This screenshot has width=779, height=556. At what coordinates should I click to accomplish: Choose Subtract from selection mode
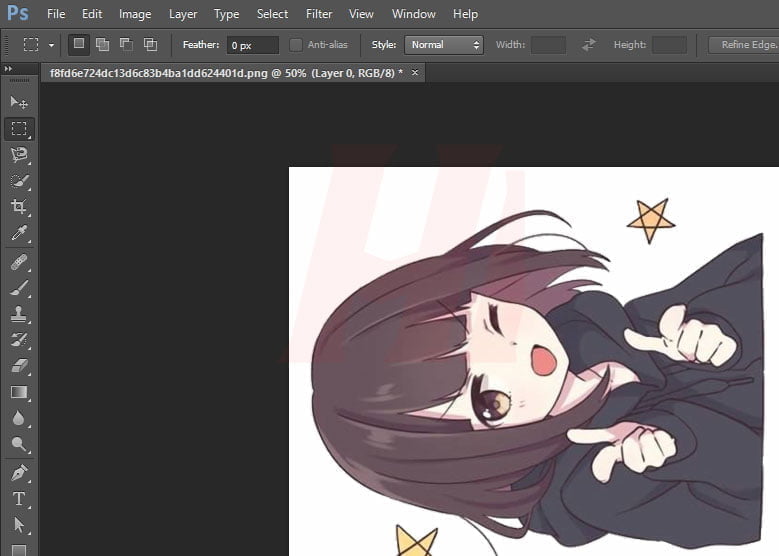click(126, 44)
